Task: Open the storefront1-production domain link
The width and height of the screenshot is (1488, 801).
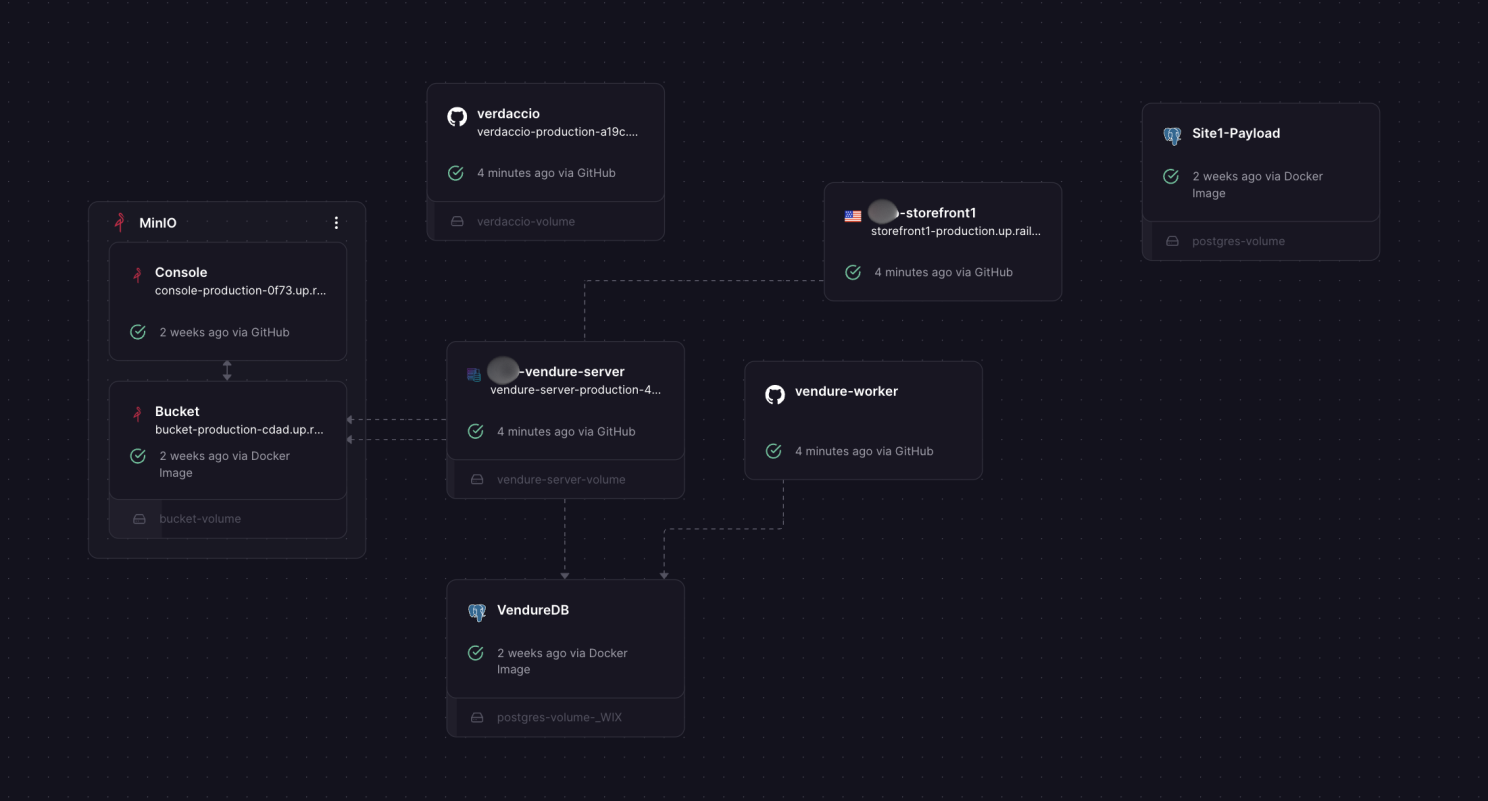Action: pos(955,231)
